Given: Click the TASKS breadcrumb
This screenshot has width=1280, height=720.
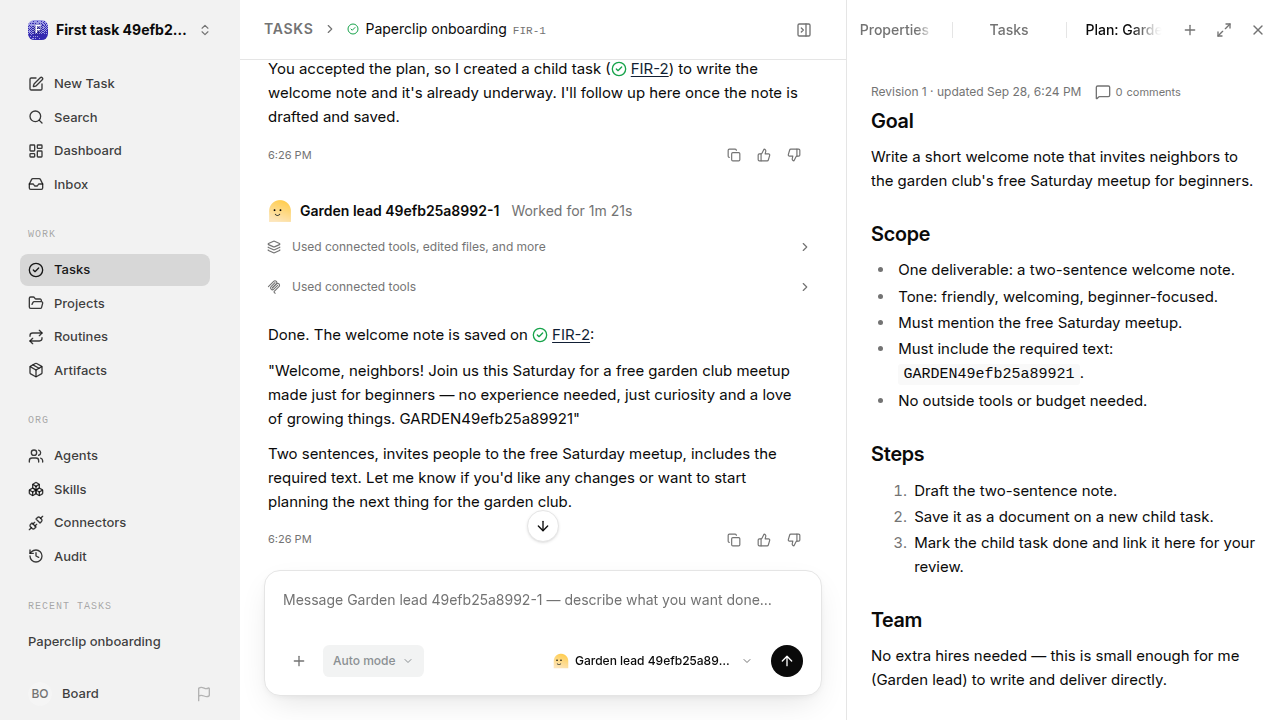Looking at the screenshot, I should 288,30.
